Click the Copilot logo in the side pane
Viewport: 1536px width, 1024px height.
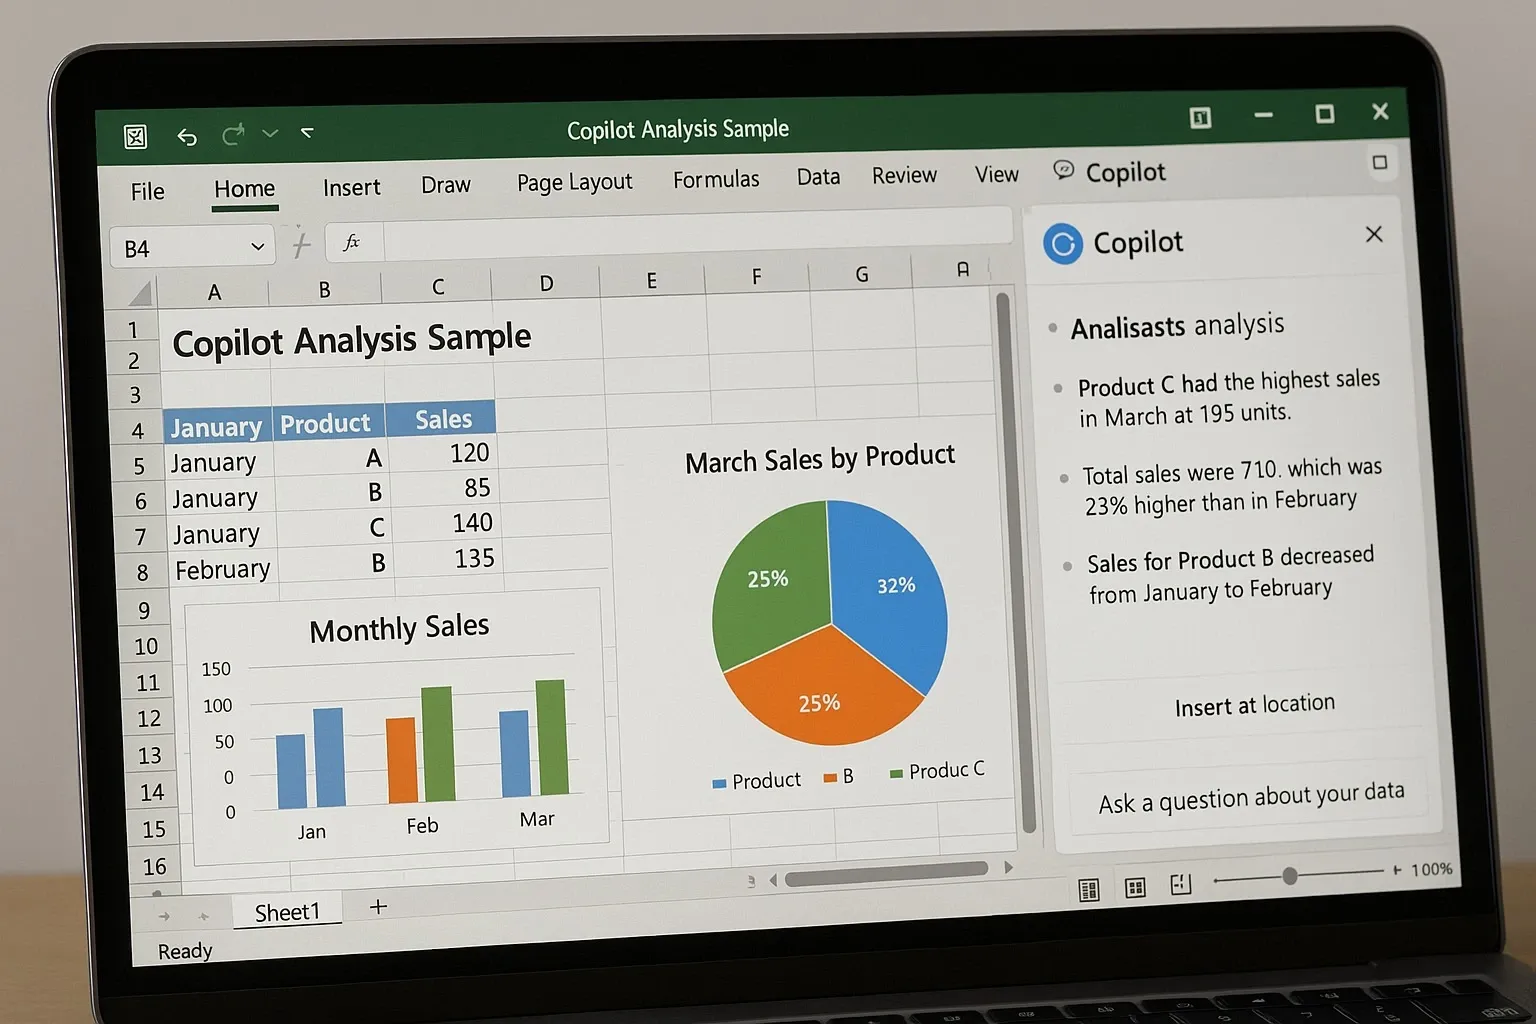(1062, 243)
